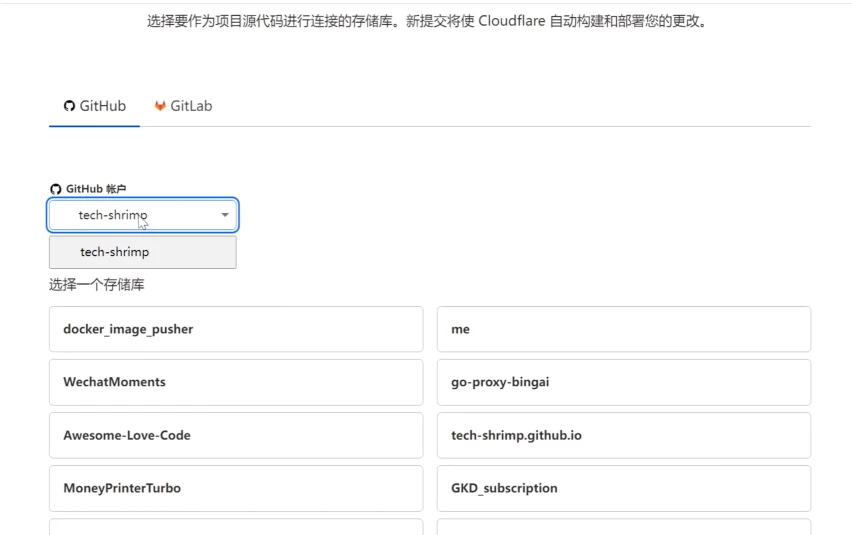
Task: Select the me repository
Action: pos(624,329)
